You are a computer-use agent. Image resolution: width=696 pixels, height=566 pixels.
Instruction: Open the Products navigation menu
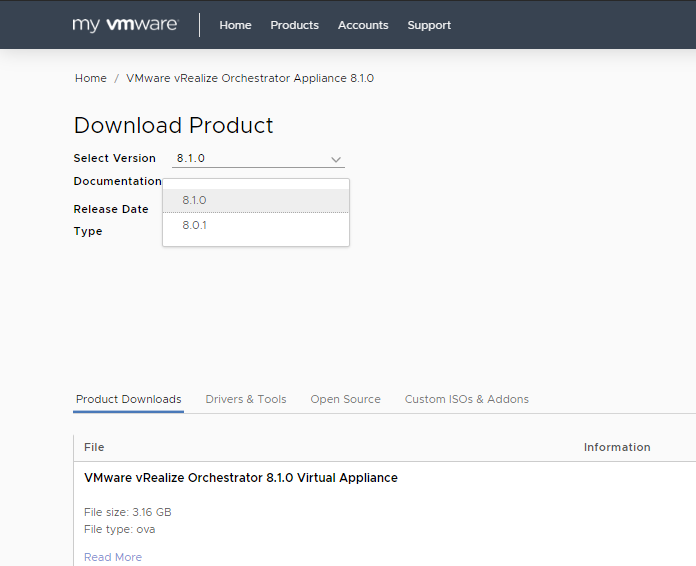[x=294, y=25]
